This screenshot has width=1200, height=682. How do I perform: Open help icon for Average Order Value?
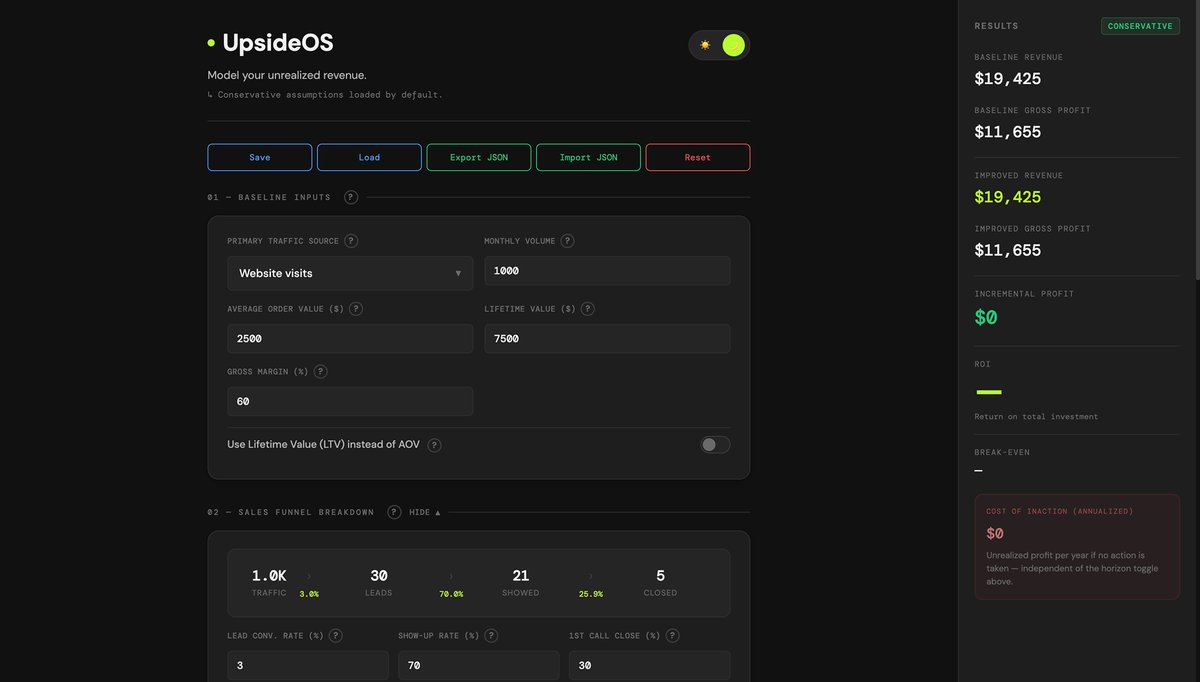pos(356,309)
